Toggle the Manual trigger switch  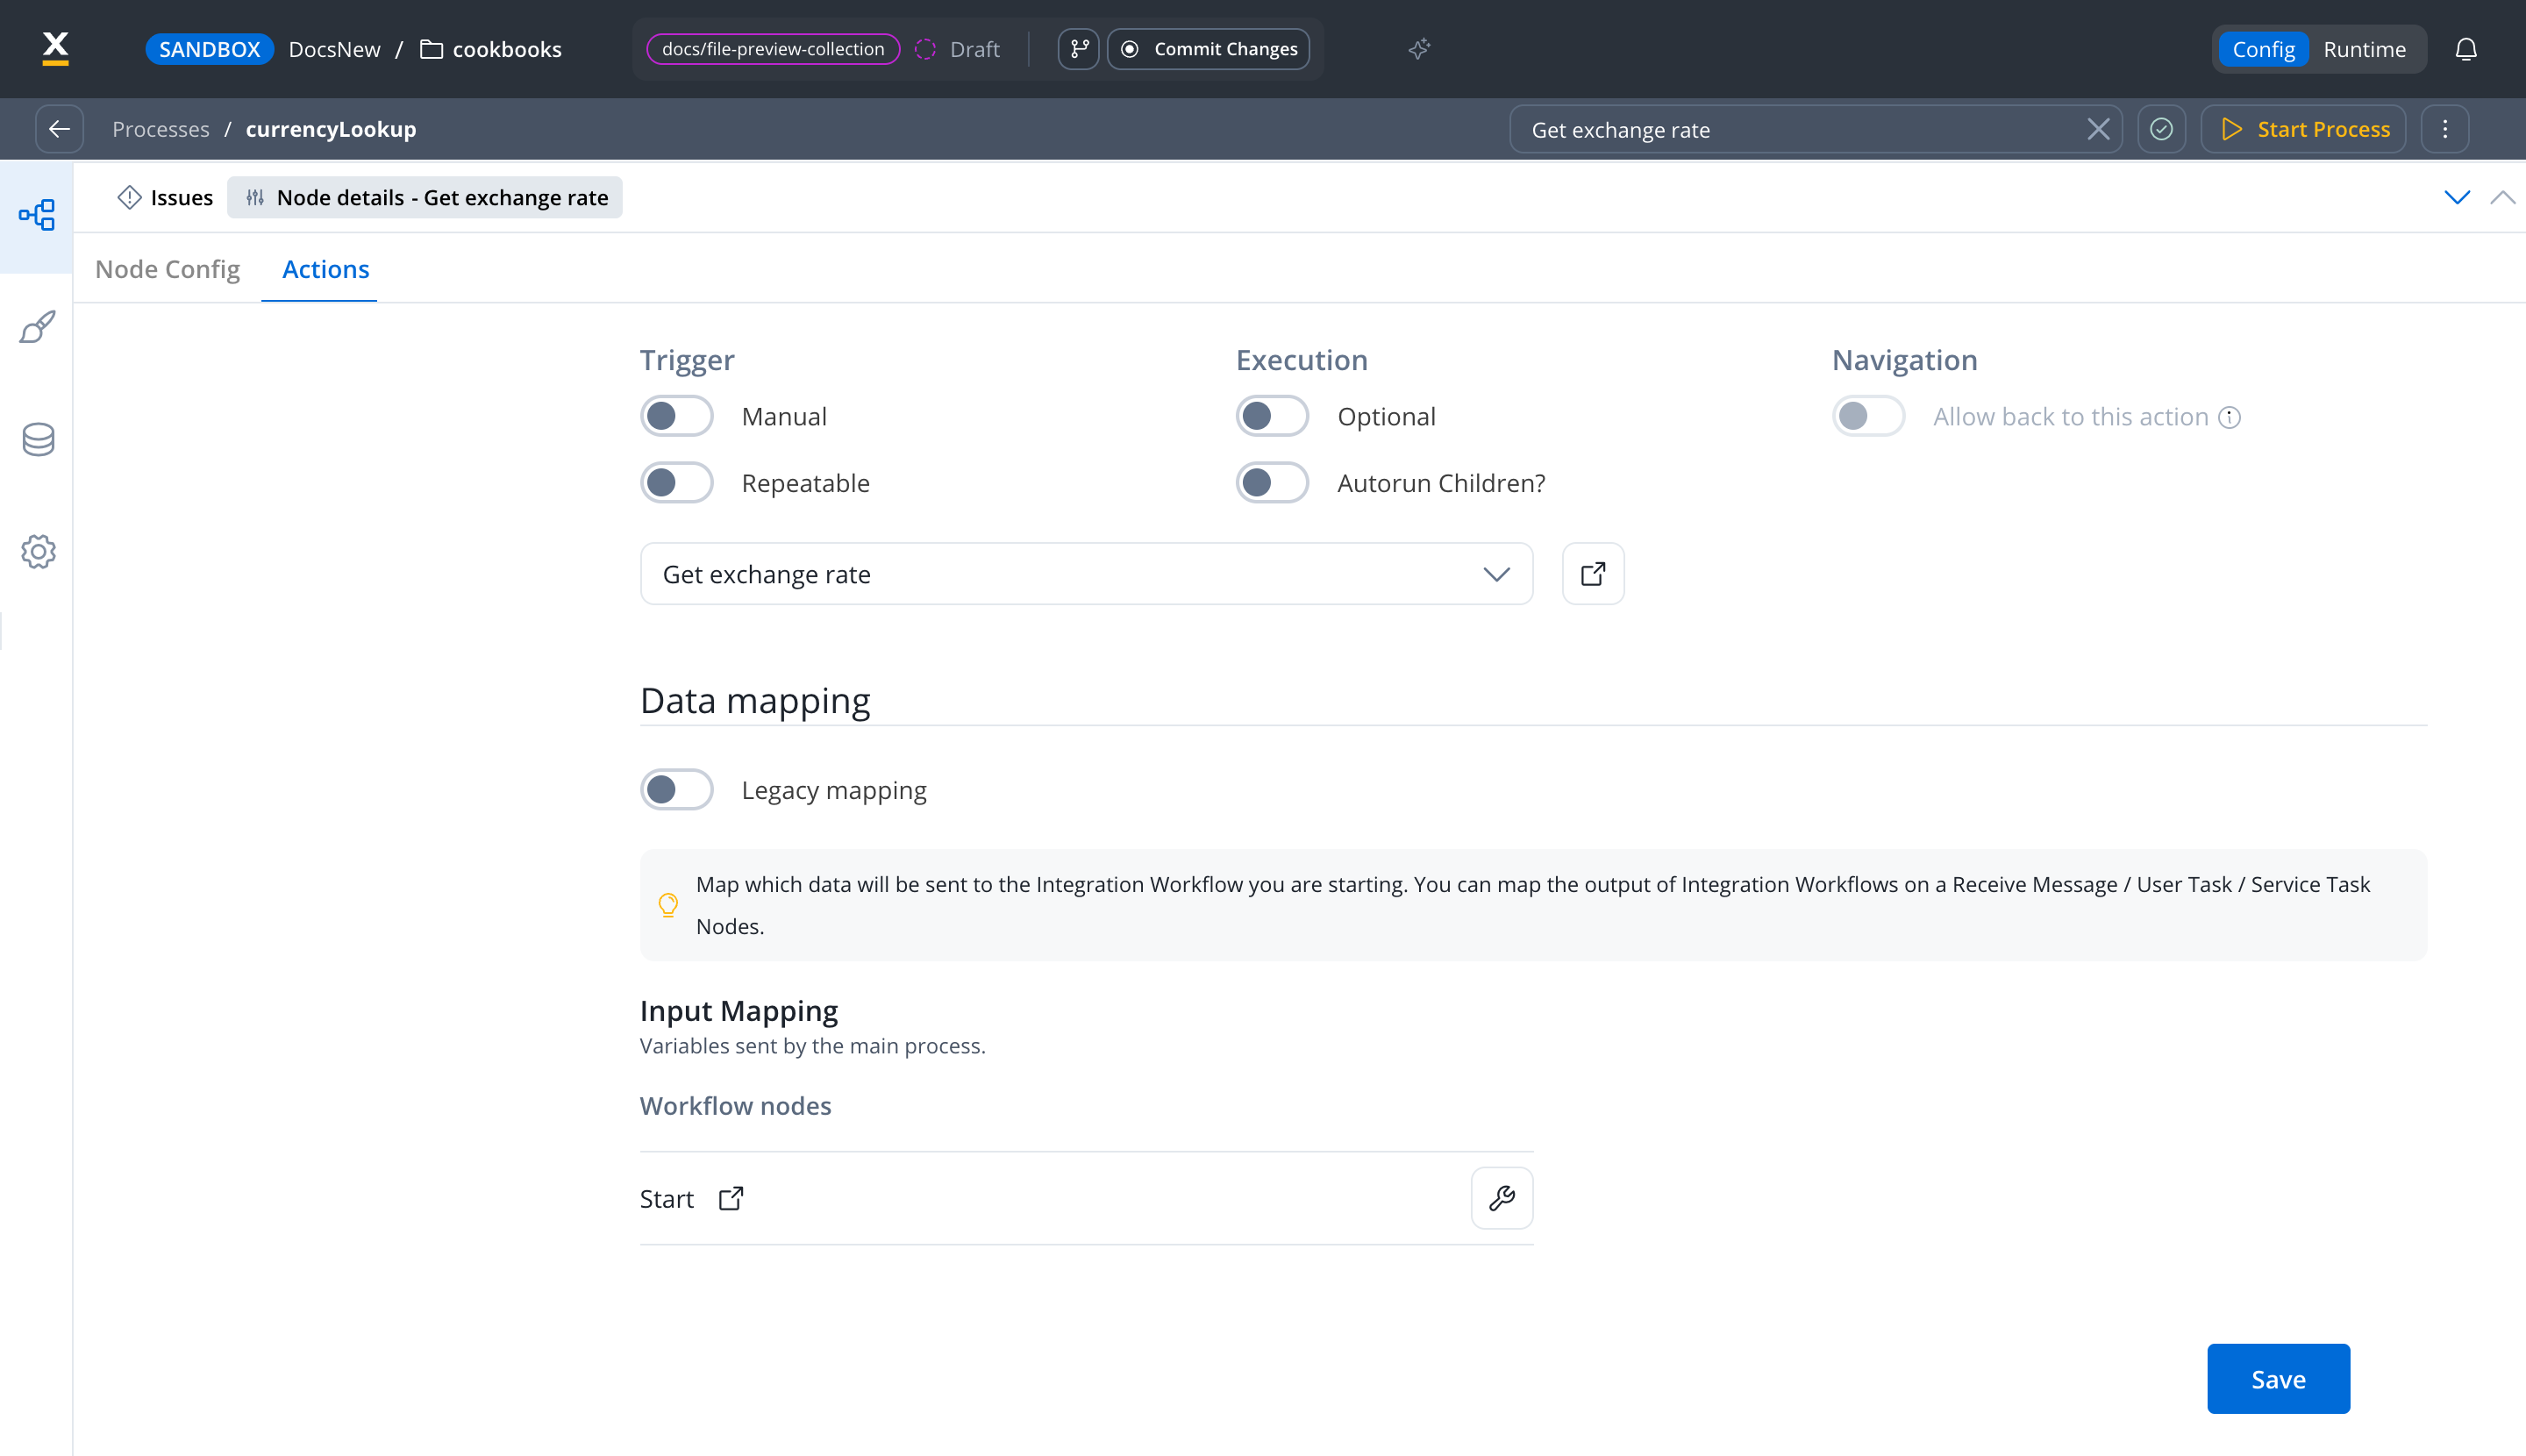click(x=677, y=416)
